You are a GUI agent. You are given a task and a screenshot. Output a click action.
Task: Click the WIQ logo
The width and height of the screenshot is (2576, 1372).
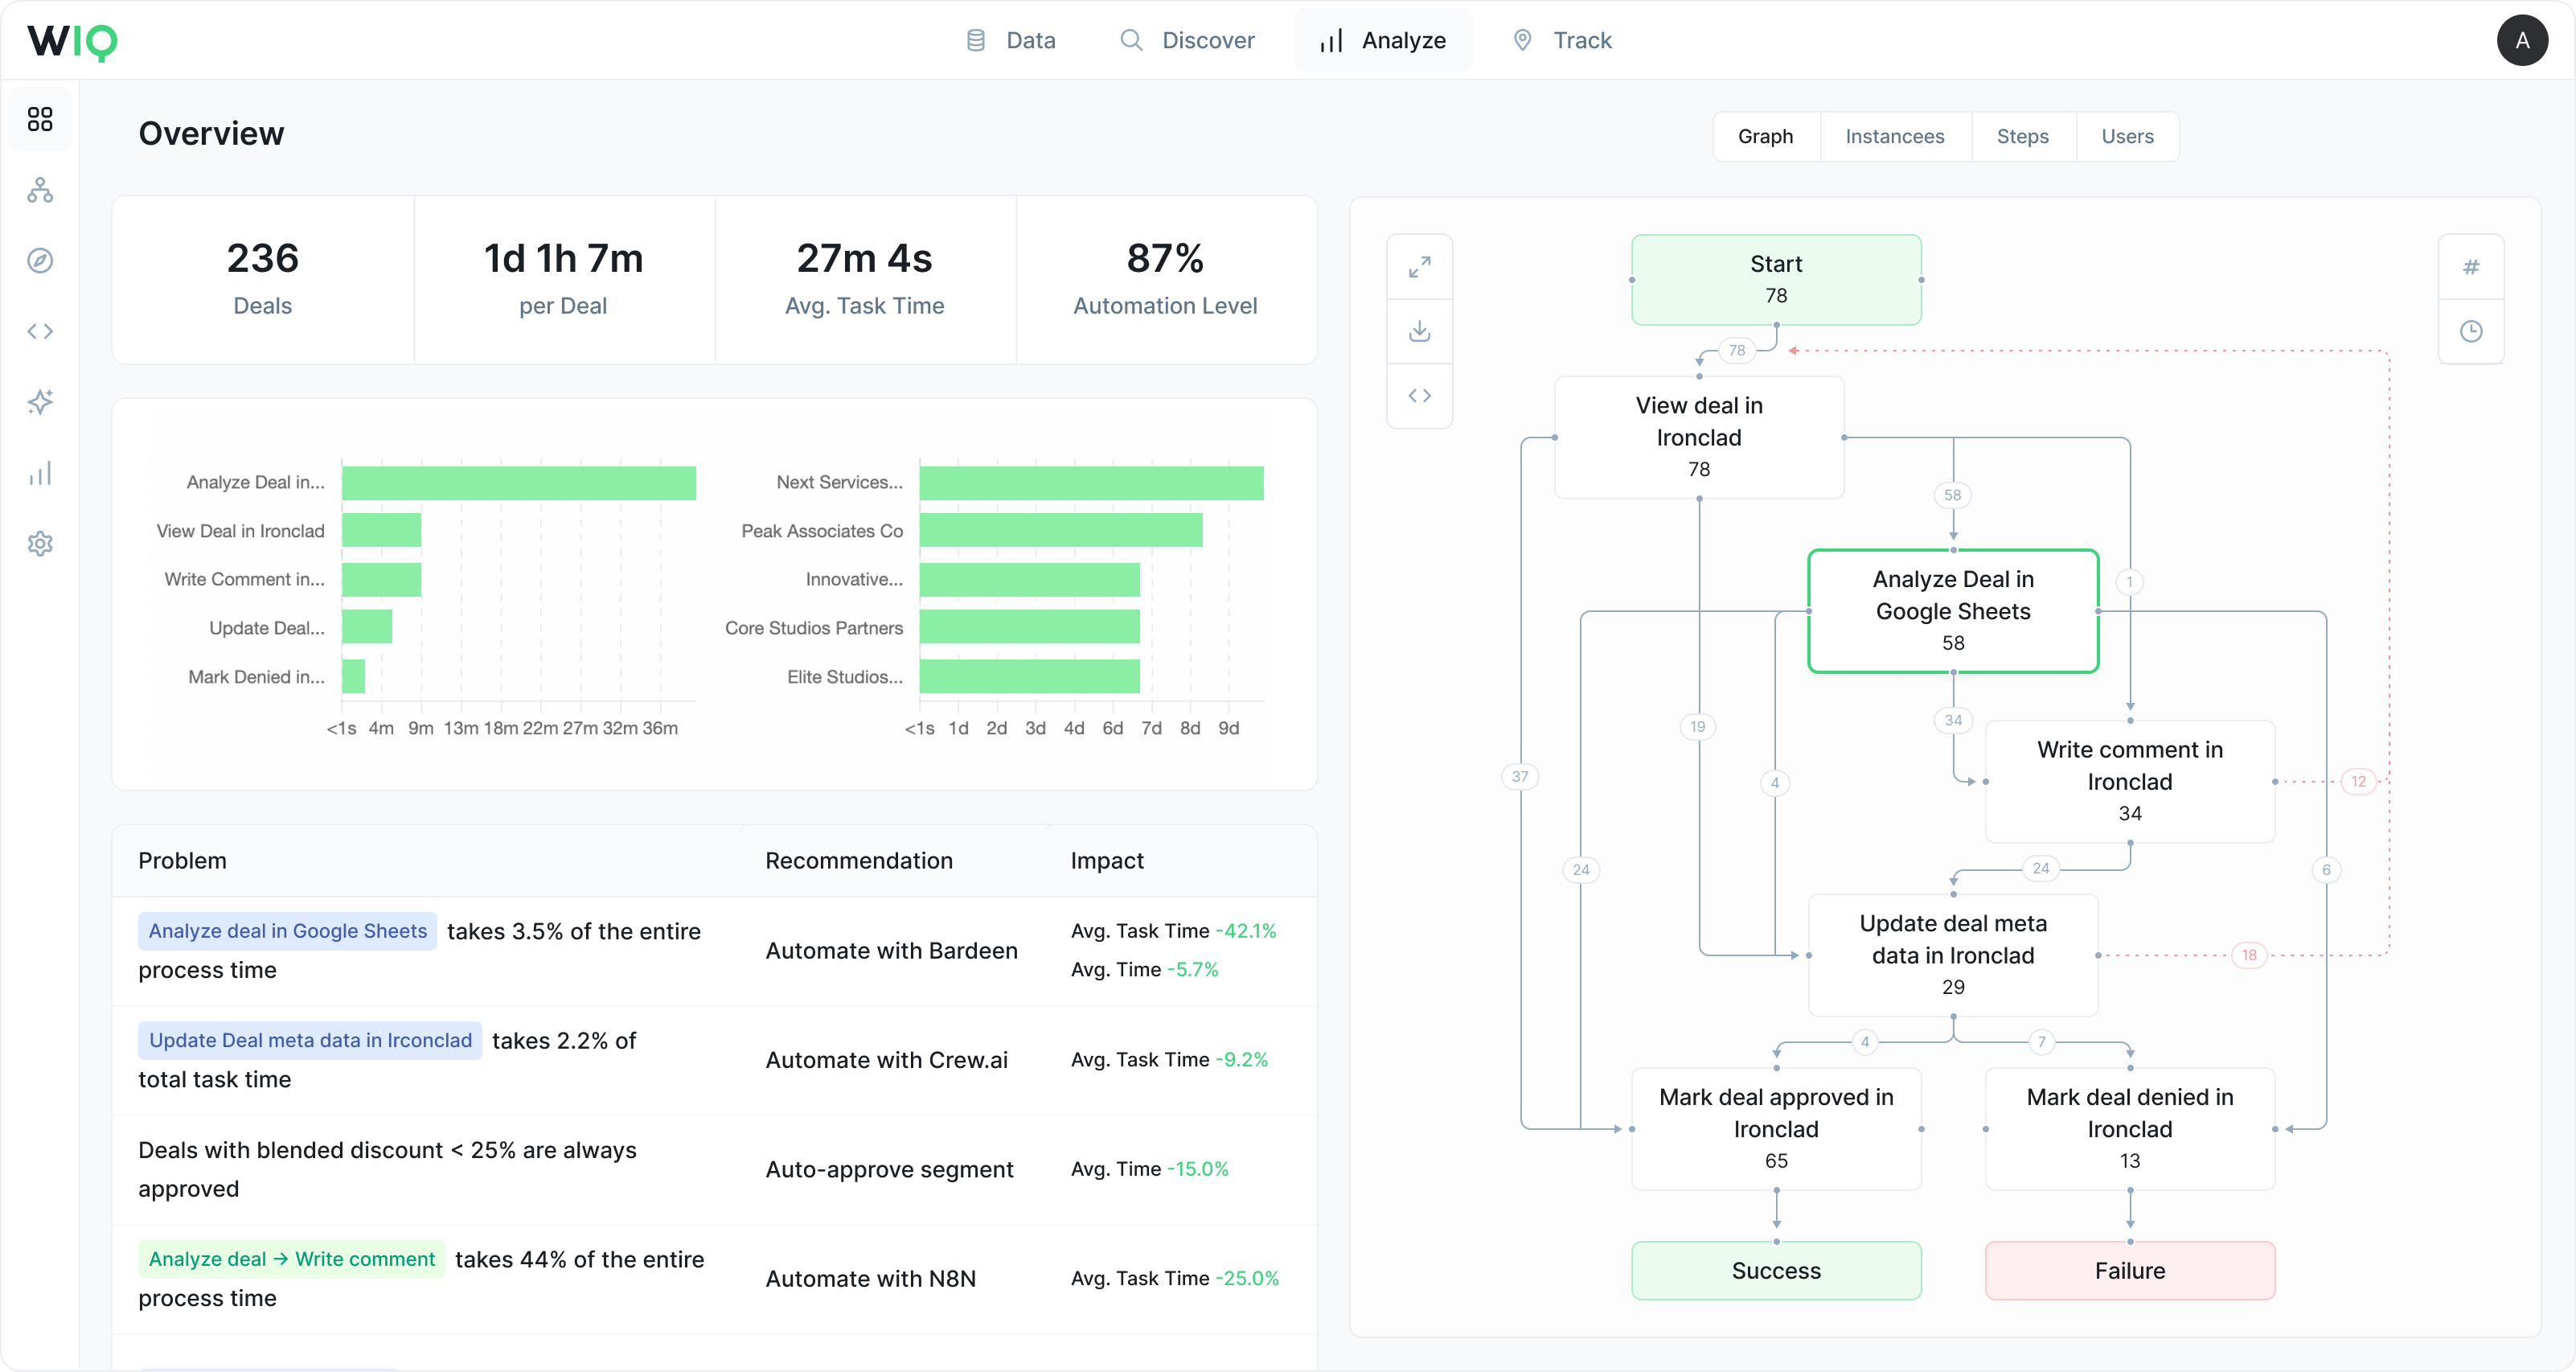coord(71,42)
